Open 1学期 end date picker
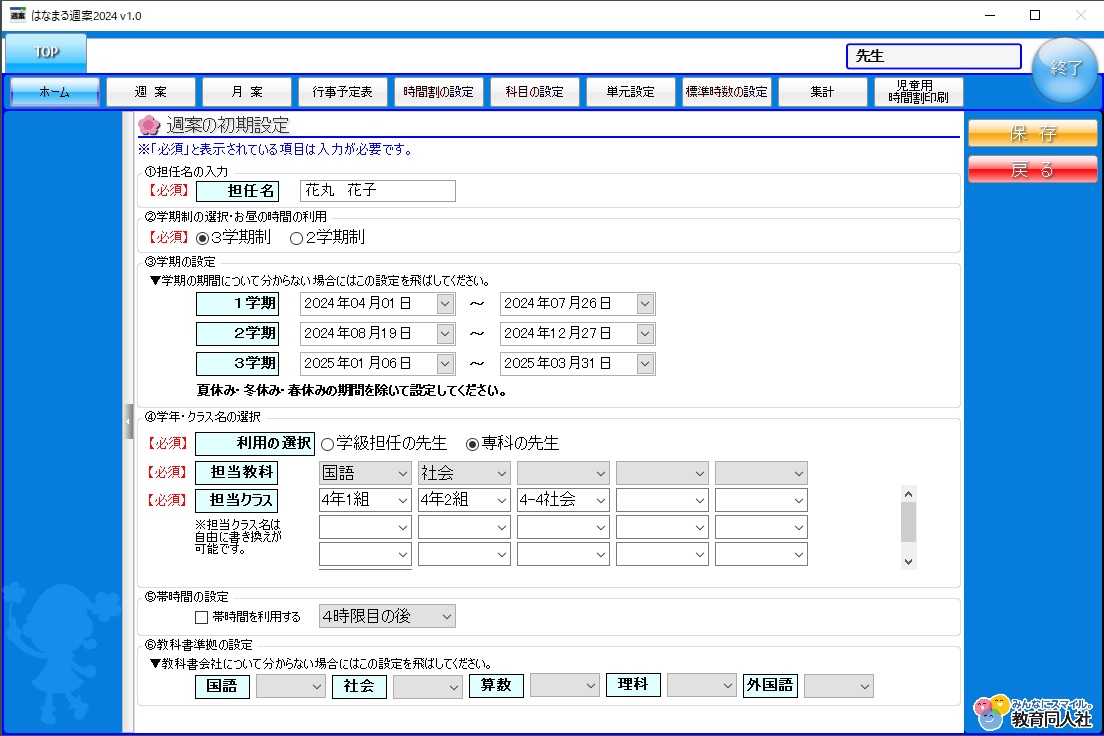The width and height of the screenshot is (1104, 736). [644, 304]
